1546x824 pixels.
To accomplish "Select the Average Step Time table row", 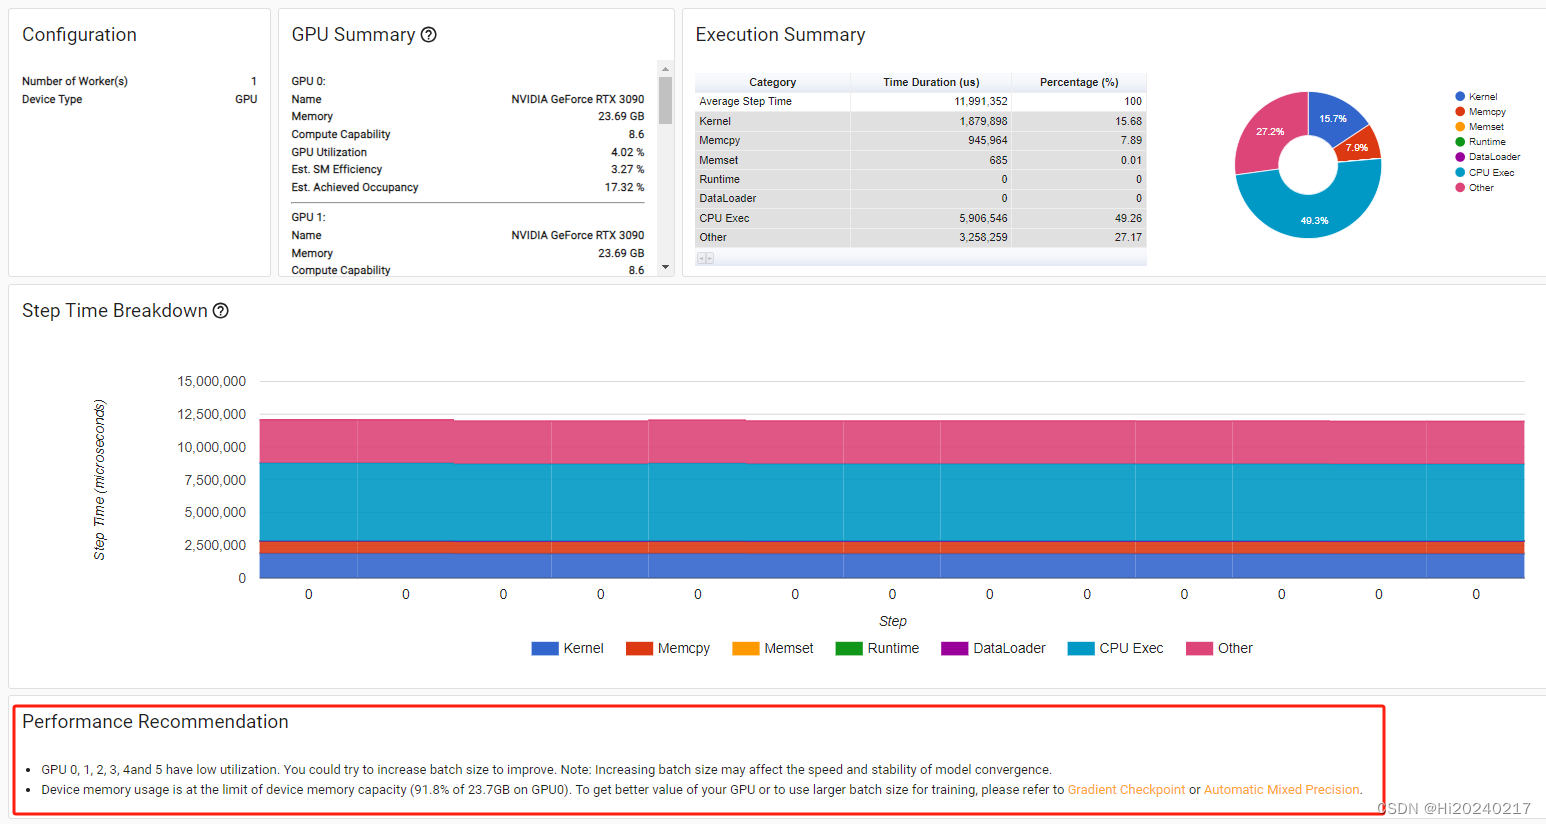I will (x=920, y=102).
